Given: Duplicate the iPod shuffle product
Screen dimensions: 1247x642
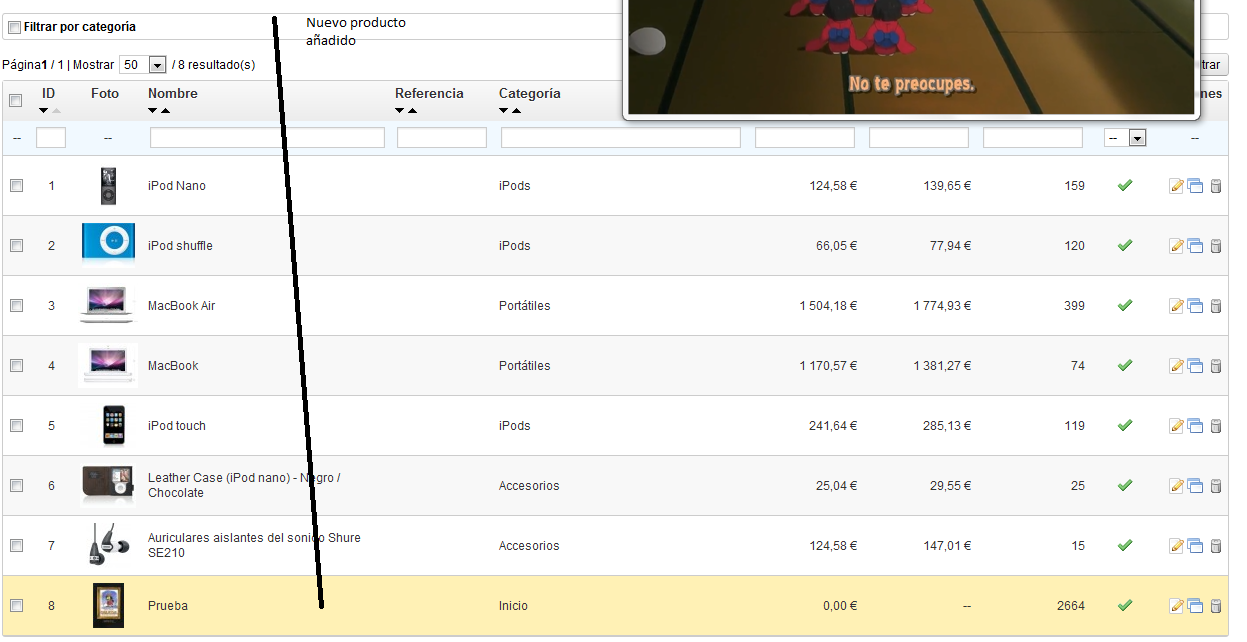Looking at the screenshot, I should pyautogui.click(x=1195, y=246).
